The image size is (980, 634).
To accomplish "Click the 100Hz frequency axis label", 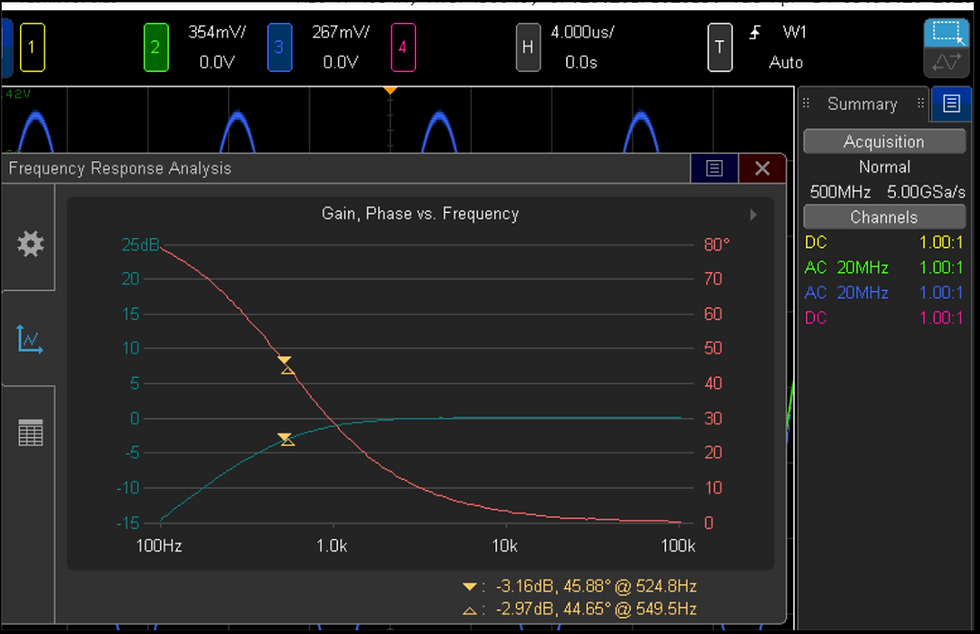I will [159, 546].
